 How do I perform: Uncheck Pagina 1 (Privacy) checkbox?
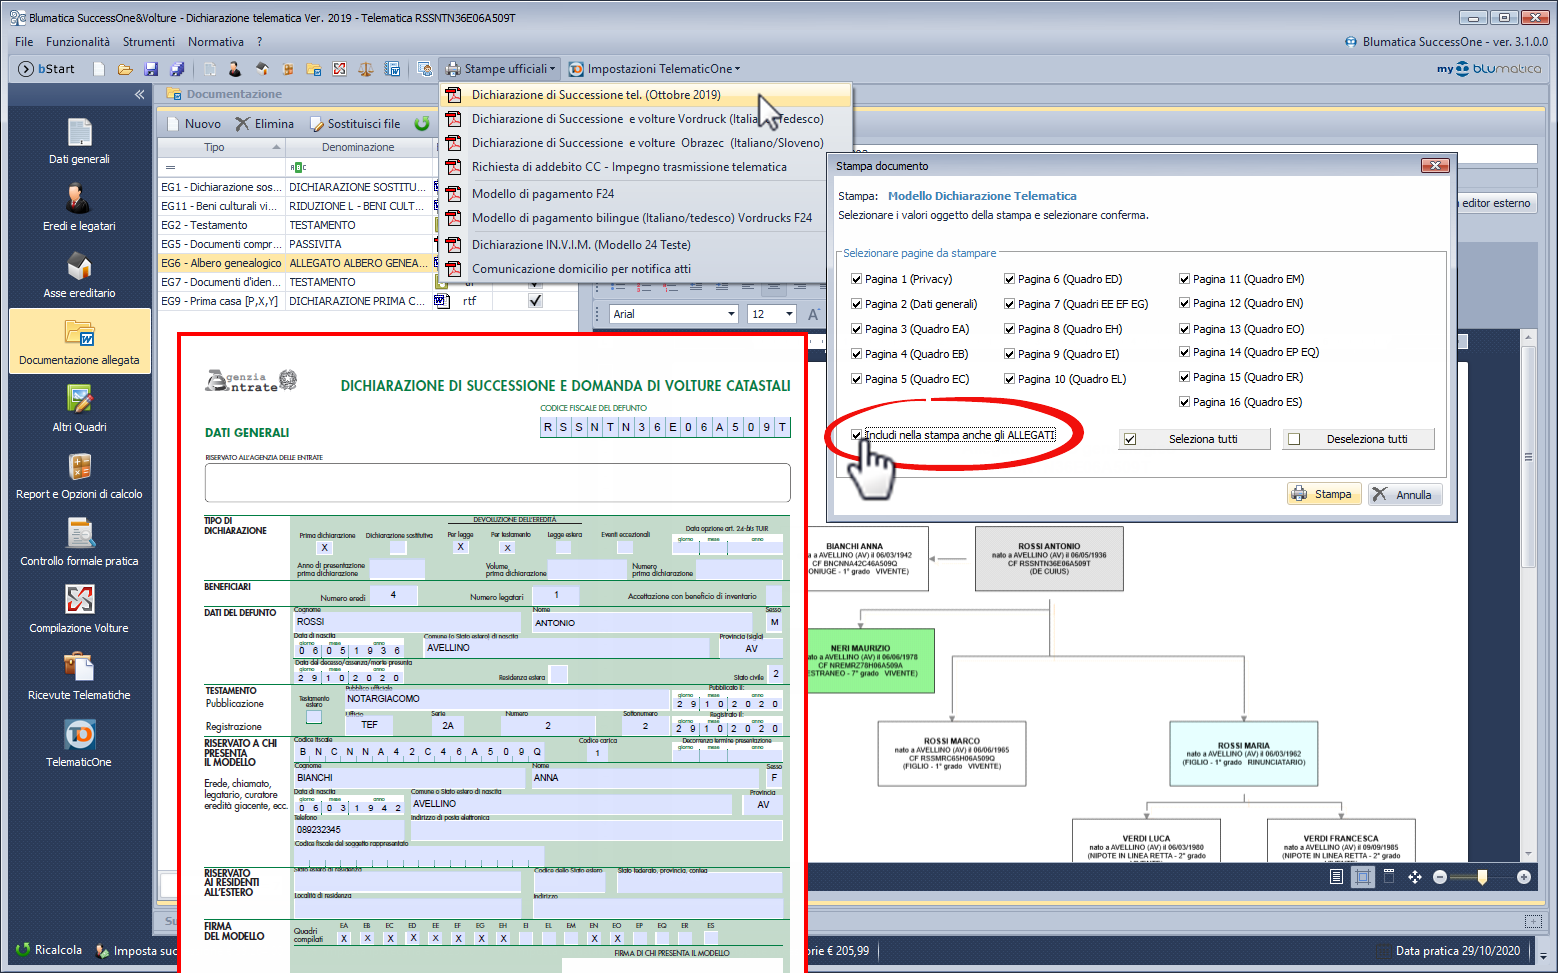(x=856, y=279)
